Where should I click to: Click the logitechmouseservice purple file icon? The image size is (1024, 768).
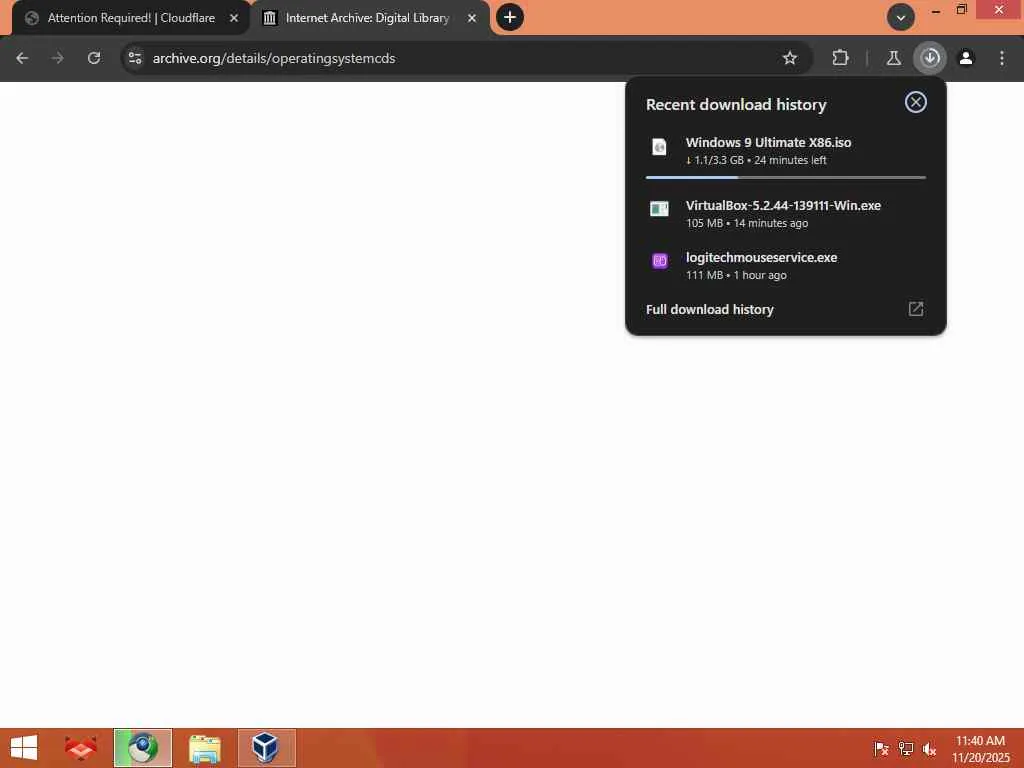(660, 261)
